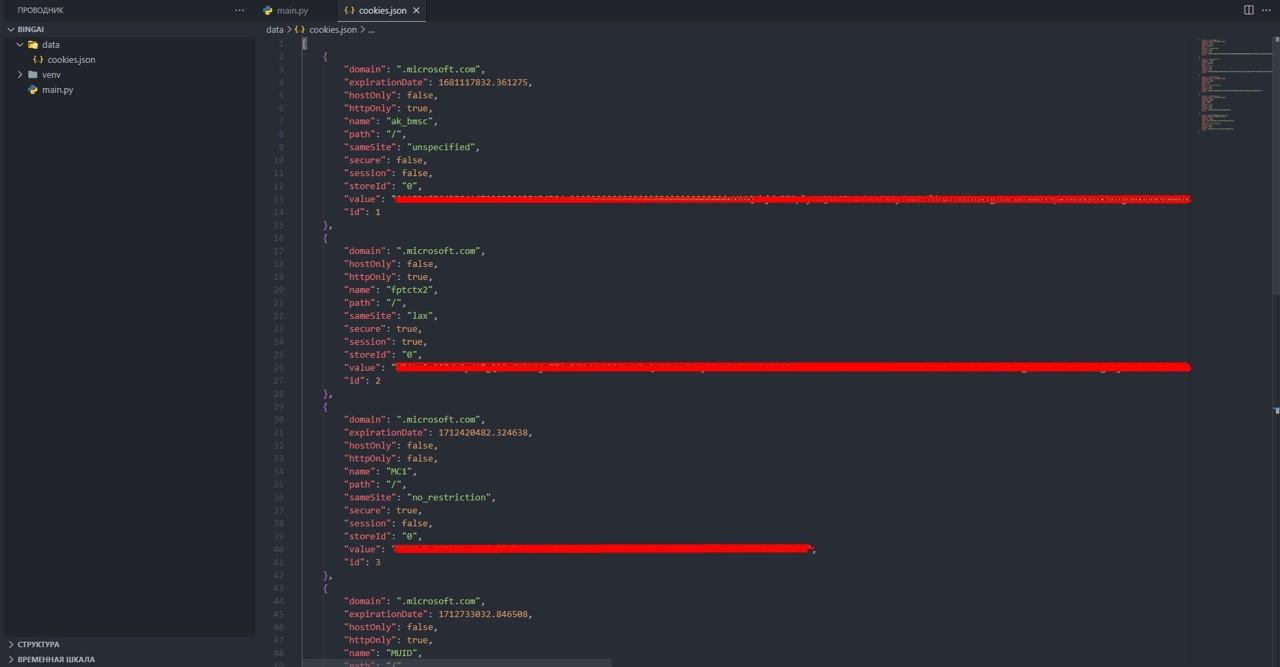Jump using the code minimap preview
Viewport: 1280px width, 667px height.
click(x=1236, y=84)
